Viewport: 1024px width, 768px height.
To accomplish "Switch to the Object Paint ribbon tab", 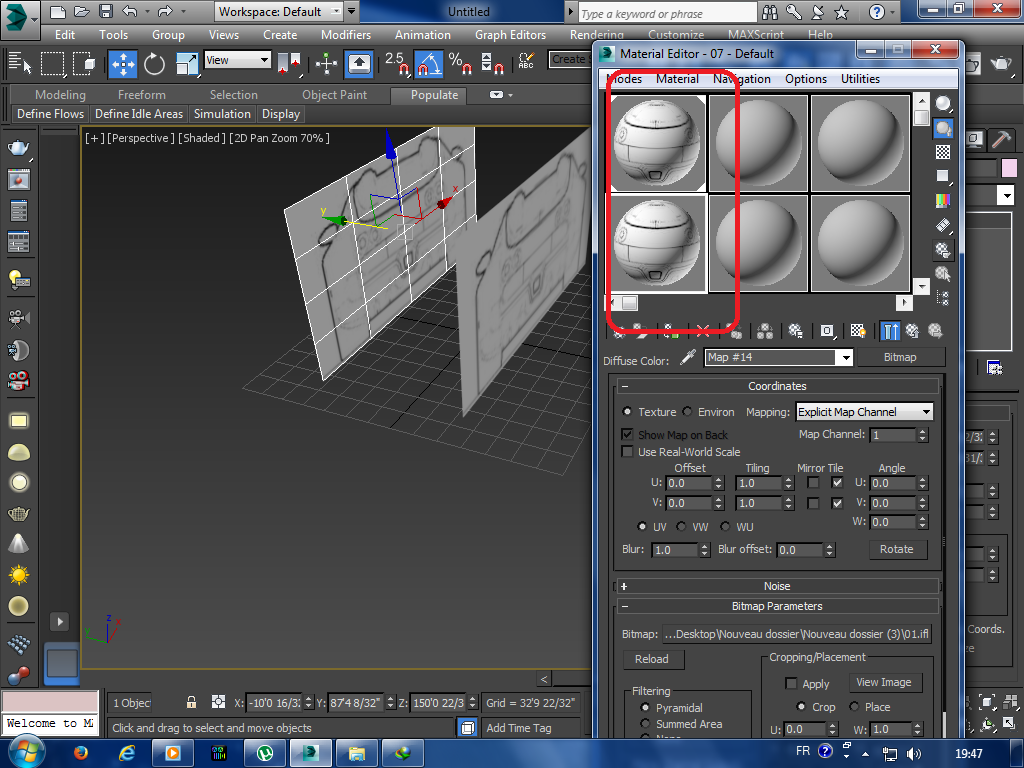I will (x=334, y=95).
